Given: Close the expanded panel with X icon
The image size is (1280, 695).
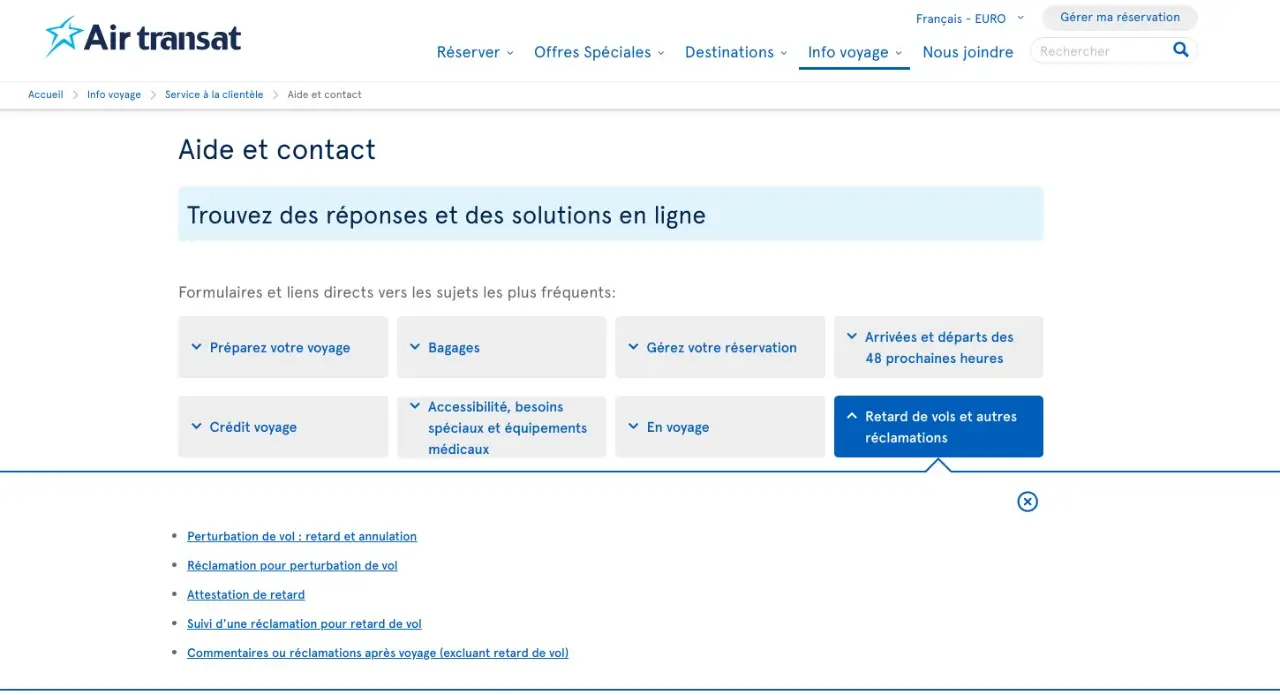Looking at the screenshot, I should click(1027, 502).
